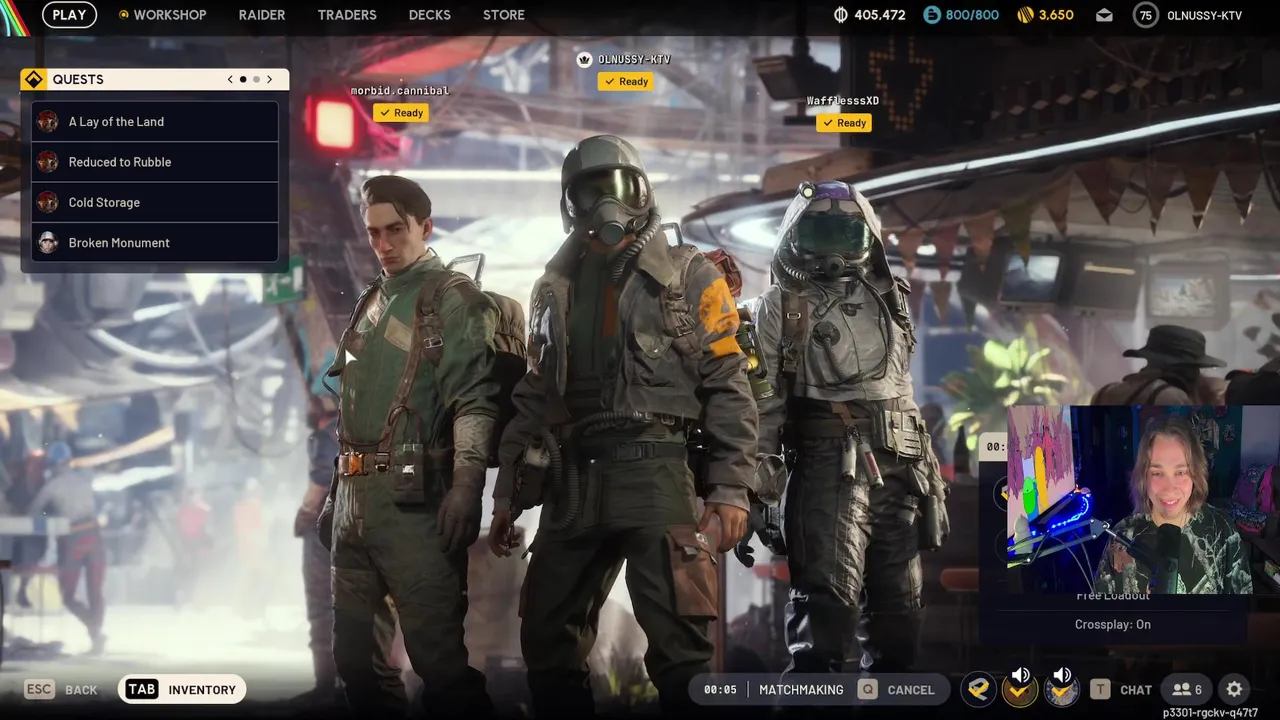The height and width of the screenshot is (720, 1280).
Task: Click the A Lay of the Land quest icon
Action: tap(48, 122)
